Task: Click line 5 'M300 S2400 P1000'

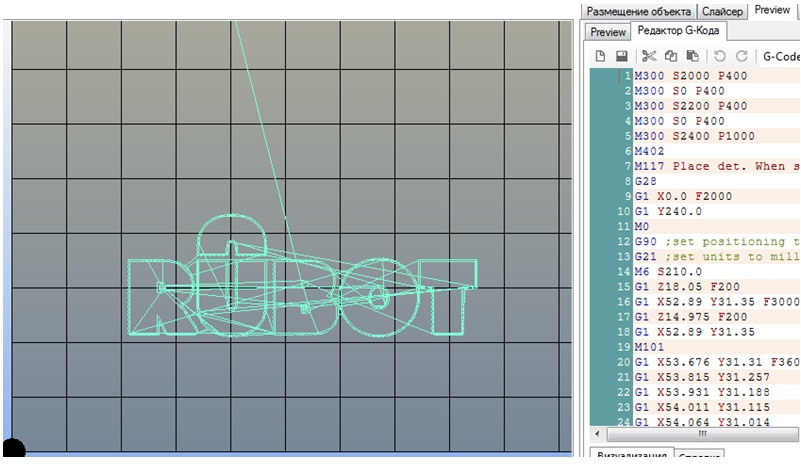Action: (x=695, y=136)
